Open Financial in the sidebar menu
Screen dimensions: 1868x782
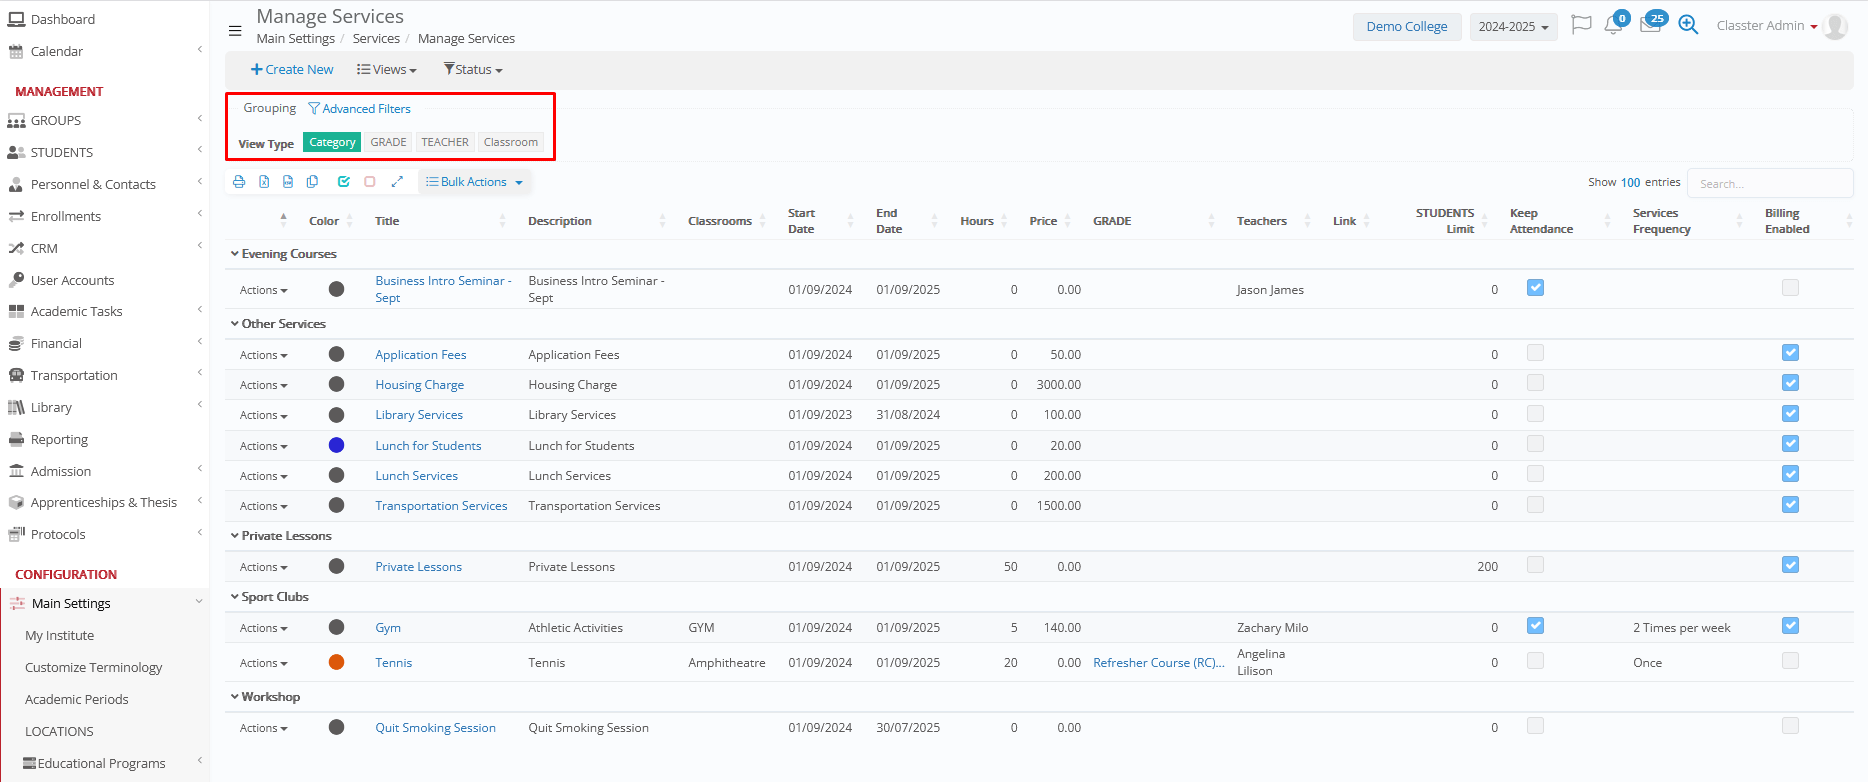[56, 343]
